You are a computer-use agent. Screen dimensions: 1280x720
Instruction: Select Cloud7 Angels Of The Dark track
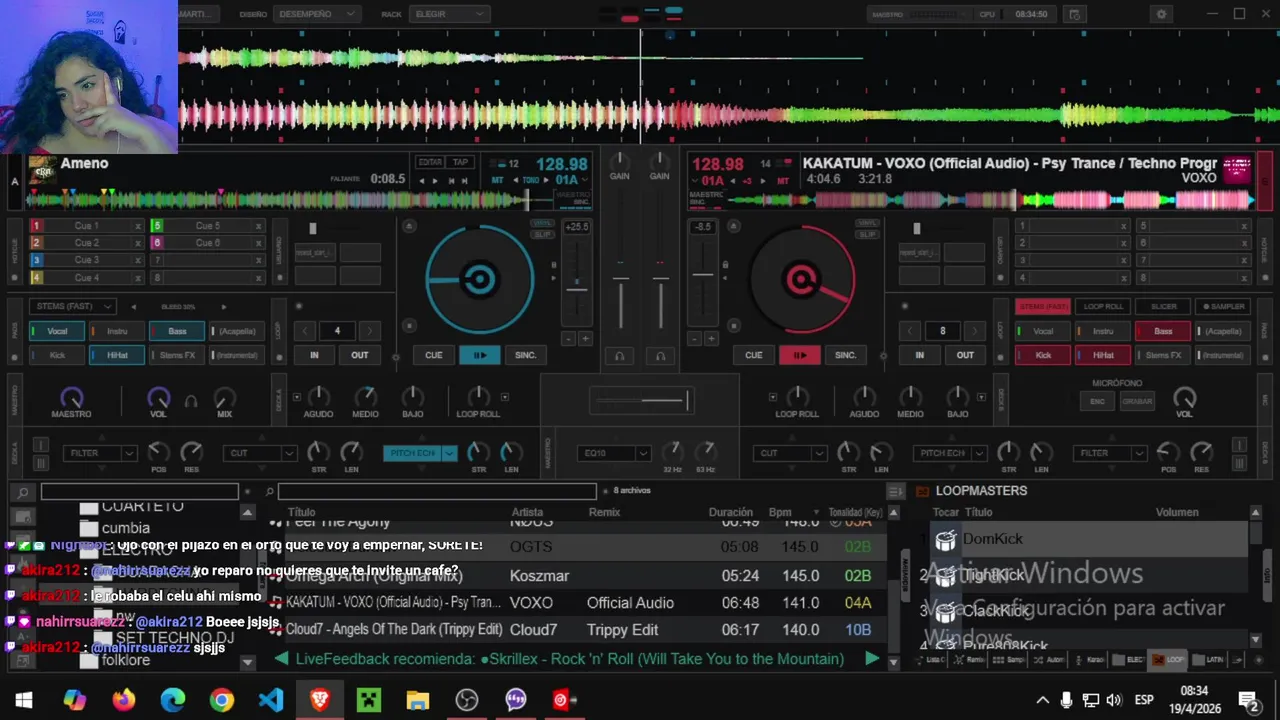pos(577,630)
